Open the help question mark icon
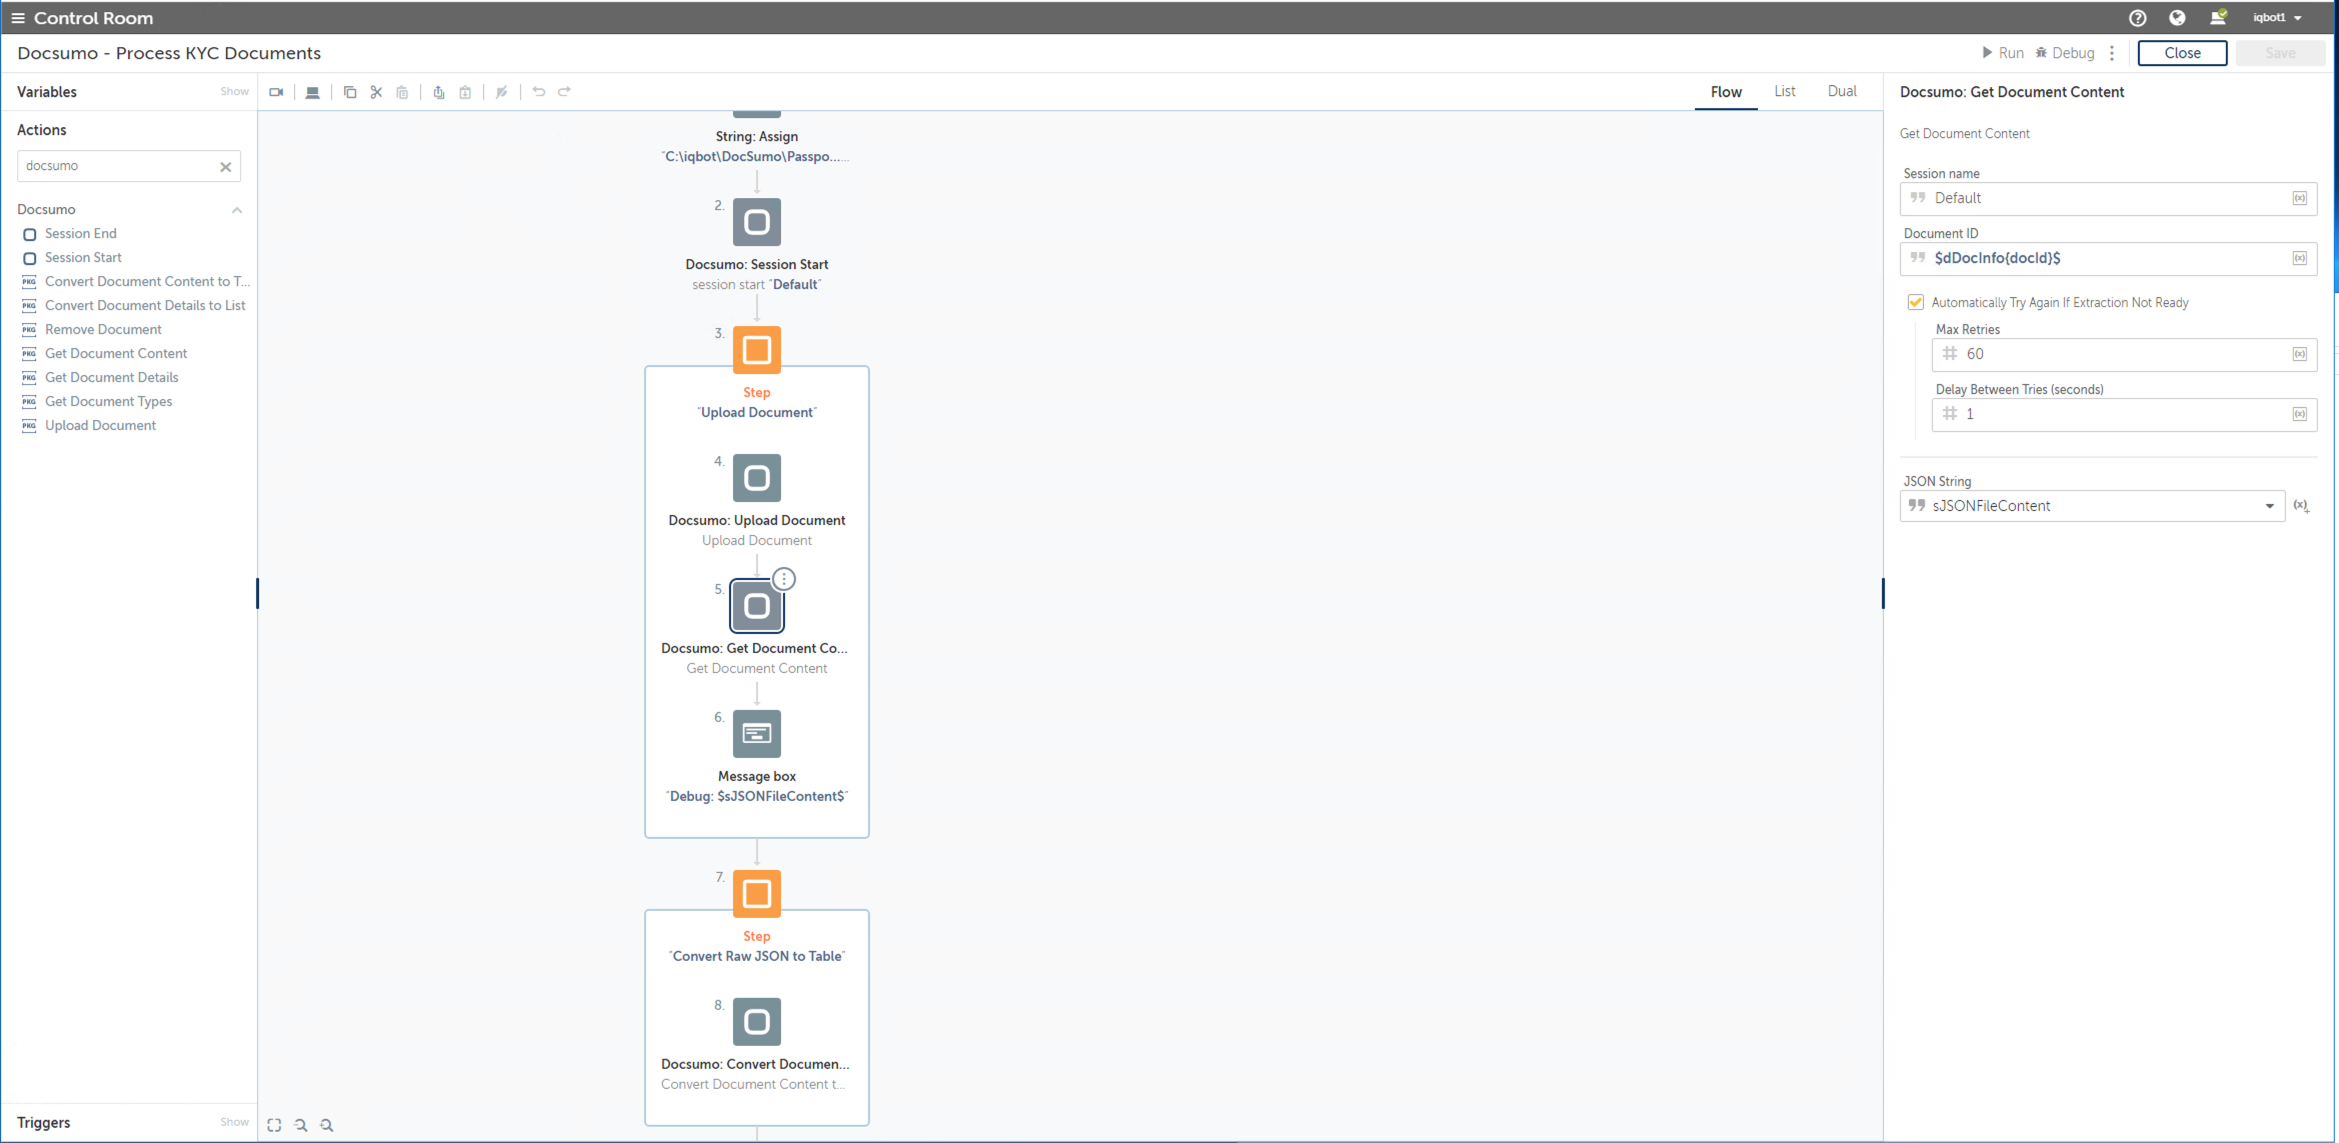Viewport: 2339px width, 1143px height. tap(2137, 18)
